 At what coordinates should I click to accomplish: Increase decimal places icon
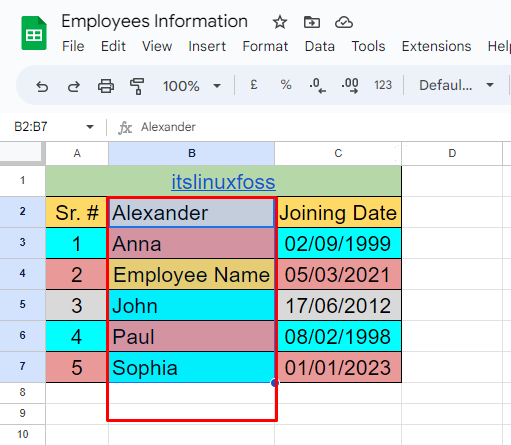click(350, 85)
